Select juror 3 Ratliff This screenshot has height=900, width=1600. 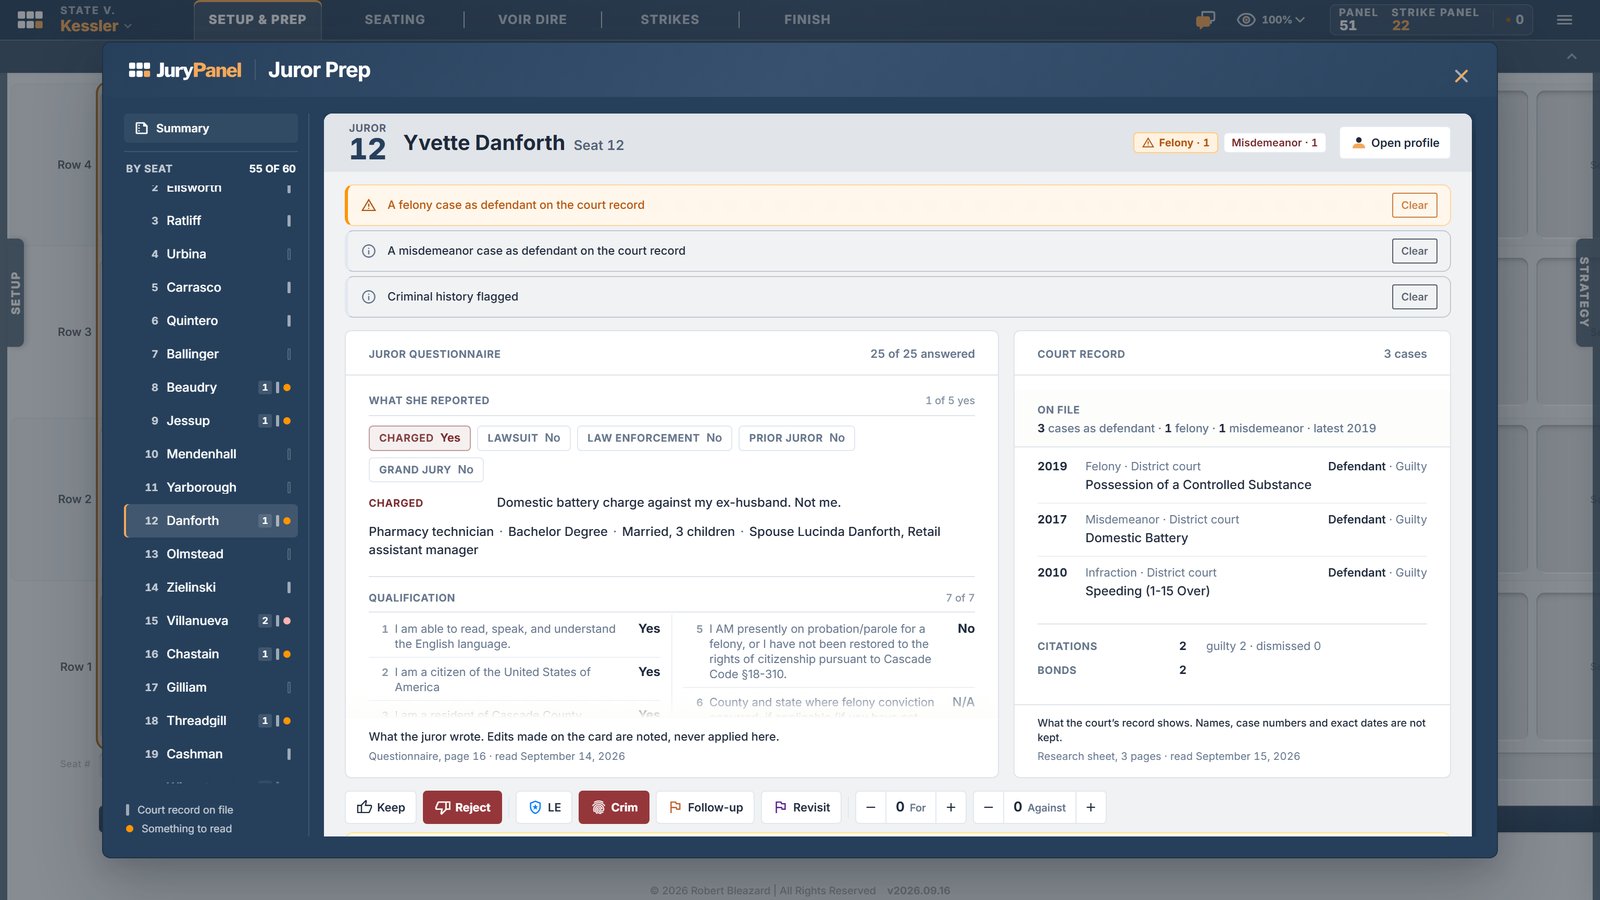211,220
